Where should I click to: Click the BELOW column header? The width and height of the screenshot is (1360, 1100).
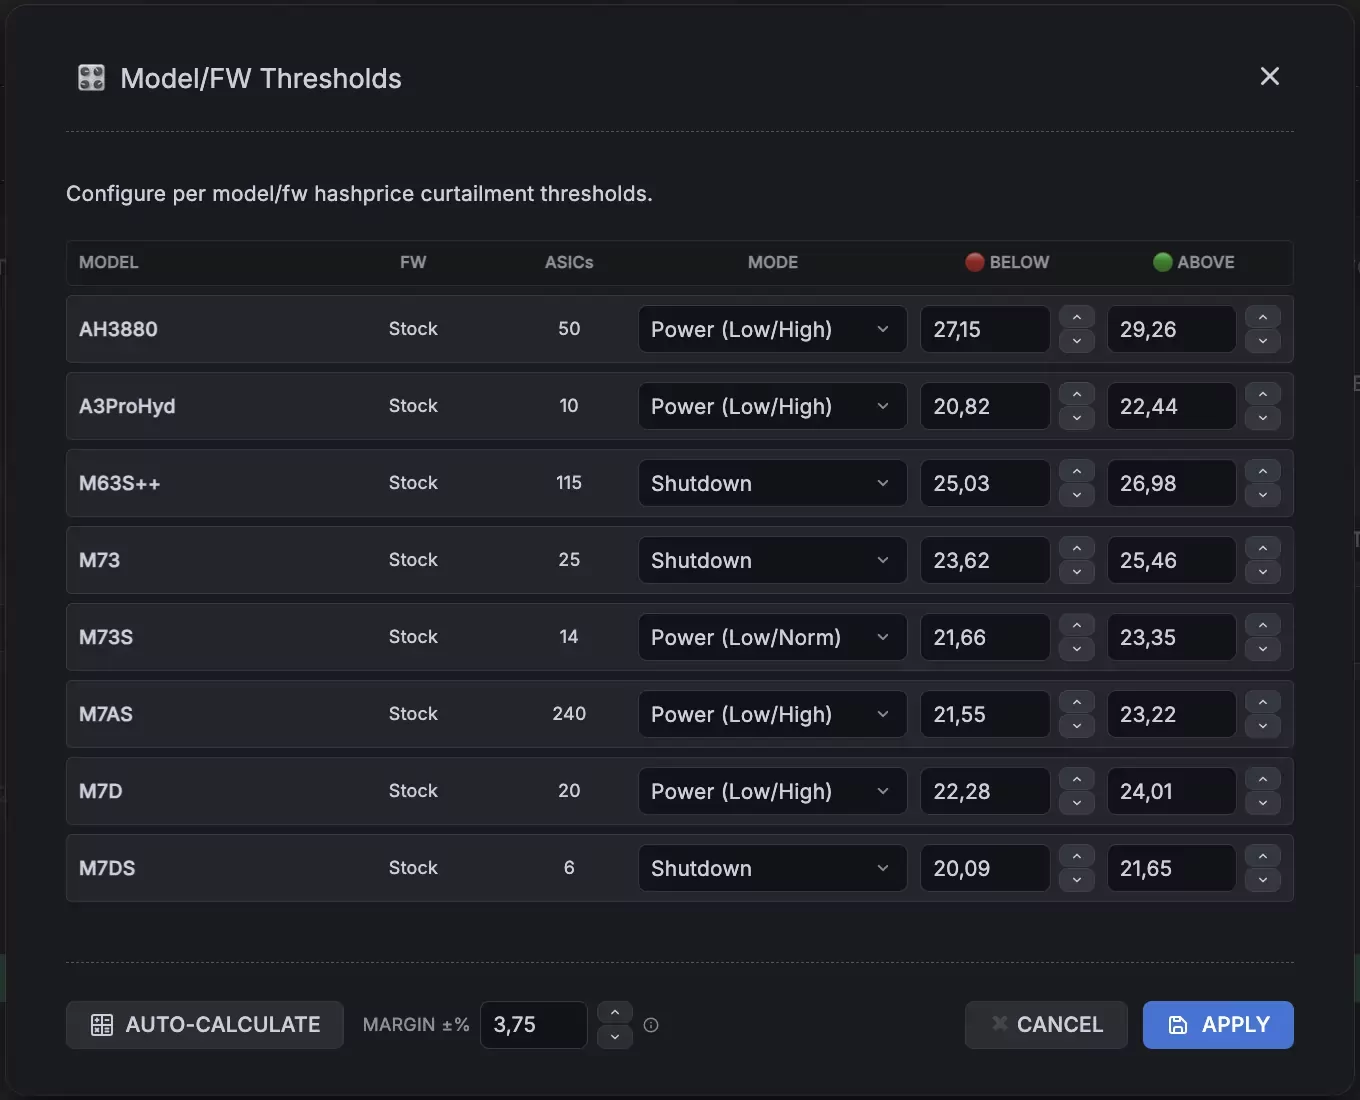point(1007,262)
